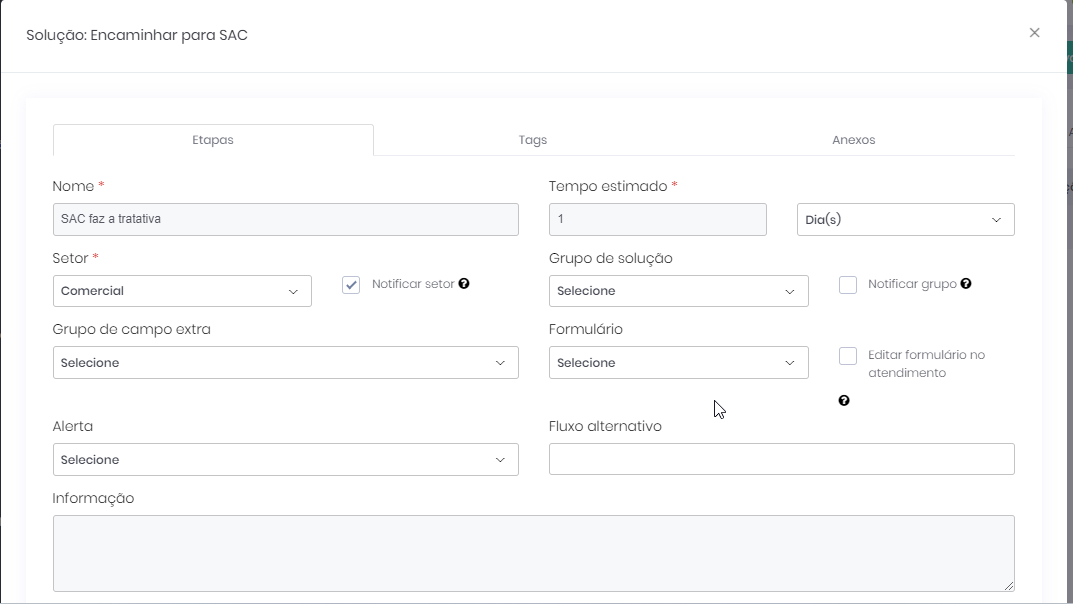Expand the Dia(s) time unit dropdown
The height and width of the screenshot is (604, 1073).
coord(905,220)
